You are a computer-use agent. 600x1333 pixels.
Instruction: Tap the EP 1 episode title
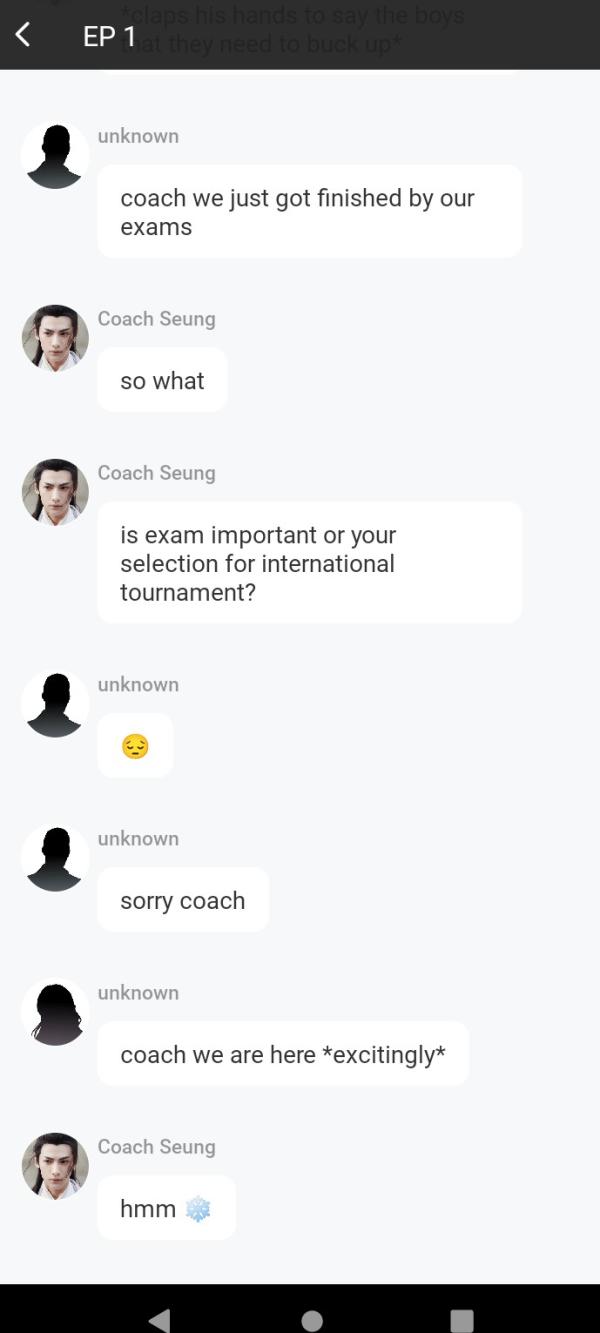click(x=110, y=37)
